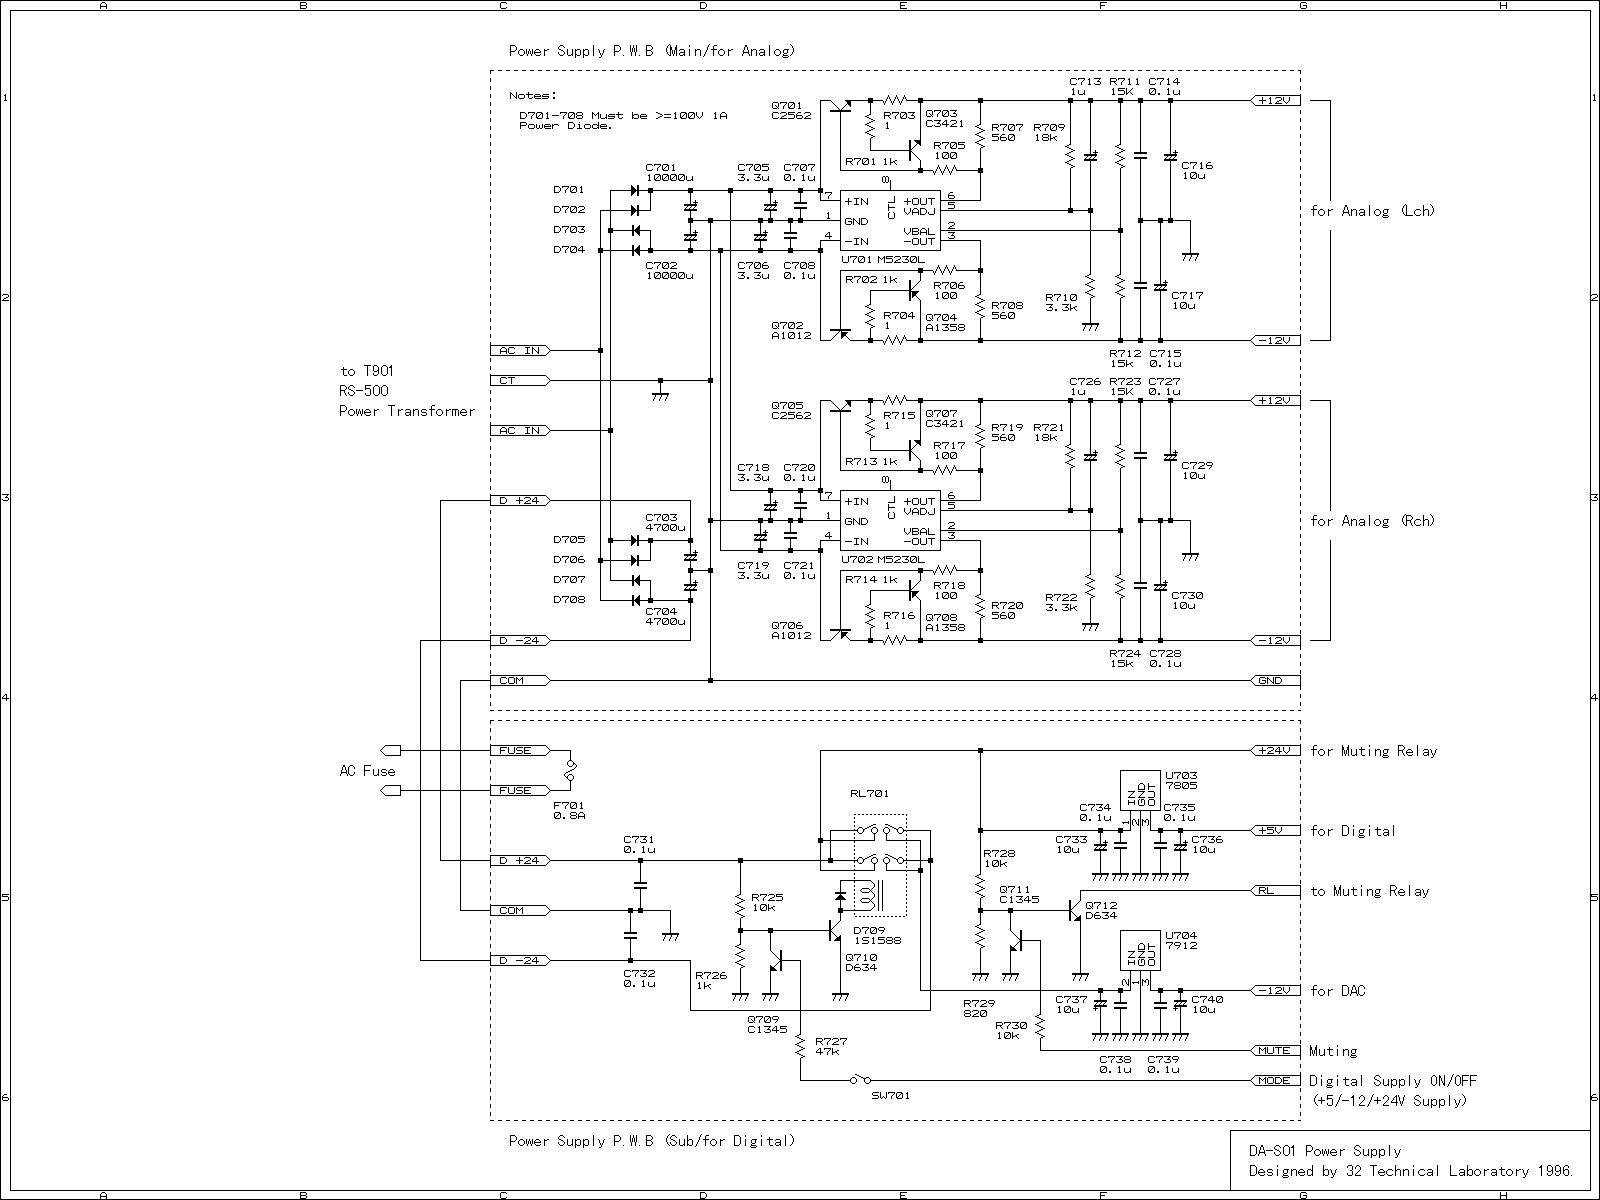Viewport: 1600px width, 1200px height.
Task: Click the 'C703 4700u' capacitor label
Action: pos(665,522)
